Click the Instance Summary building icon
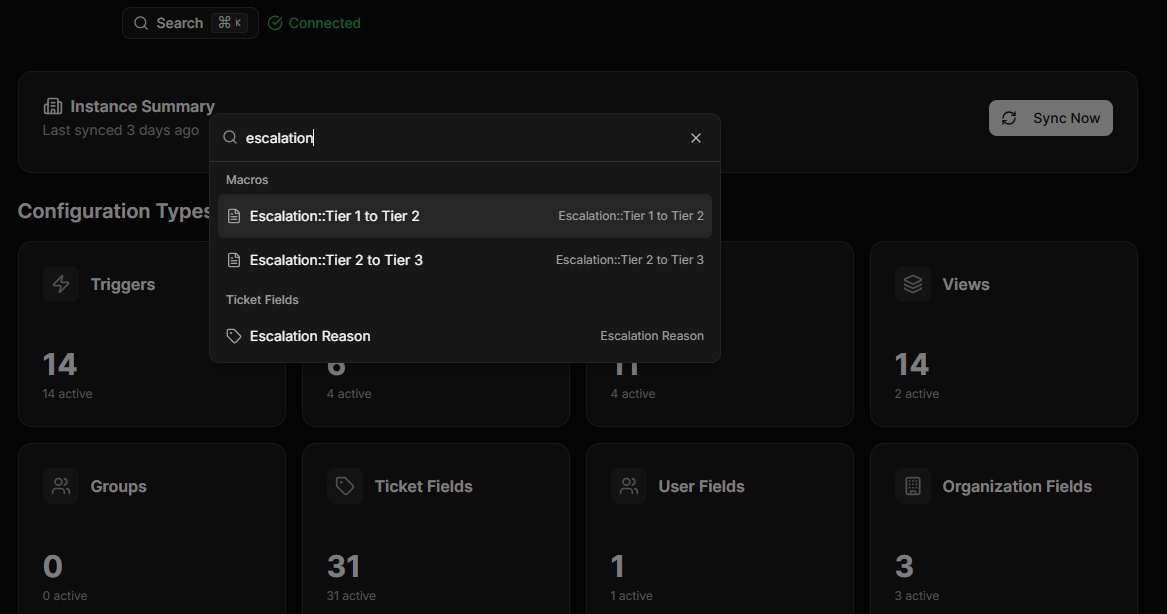 51,105
